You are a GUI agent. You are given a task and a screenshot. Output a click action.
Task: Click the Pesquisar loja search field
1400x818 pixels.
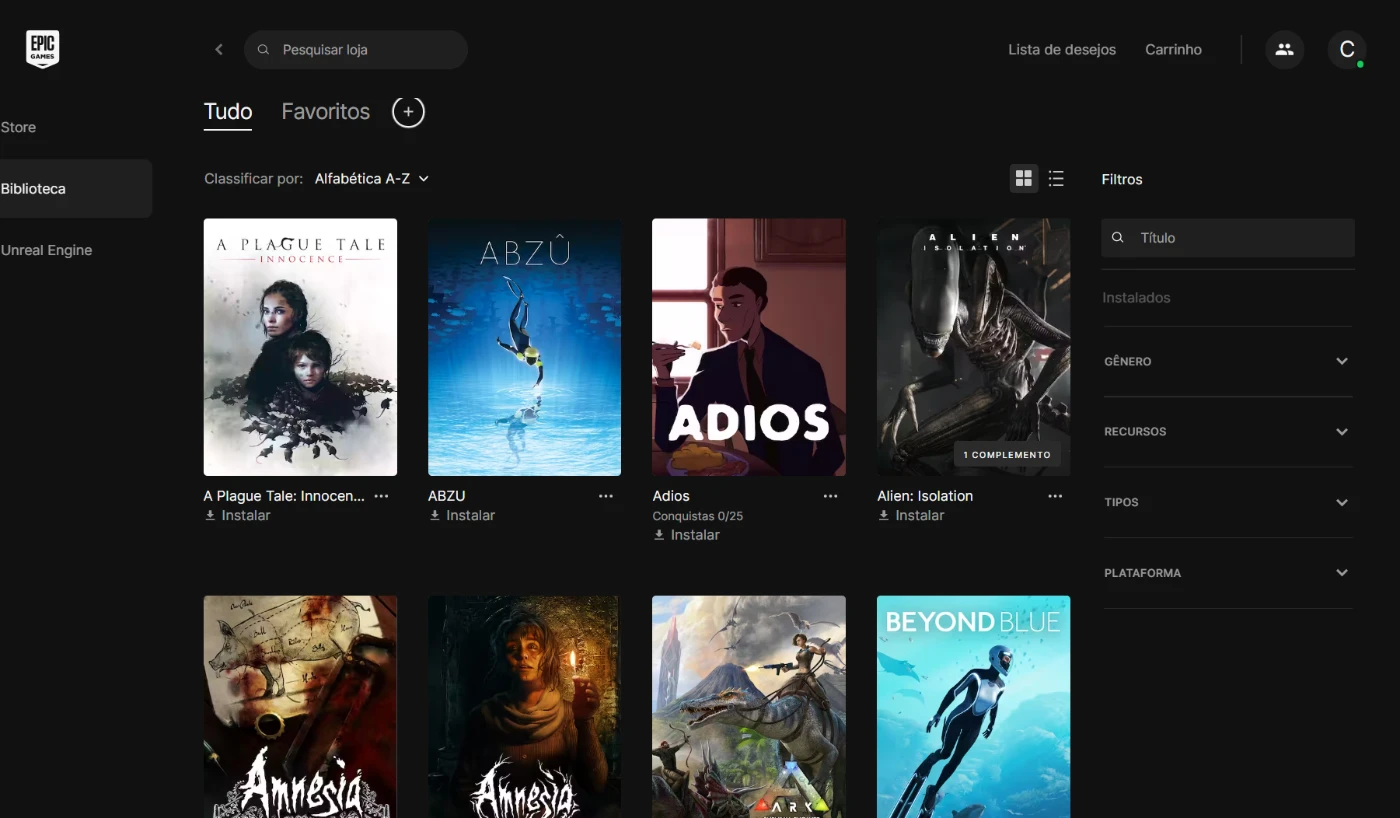(x=356, y=49)
